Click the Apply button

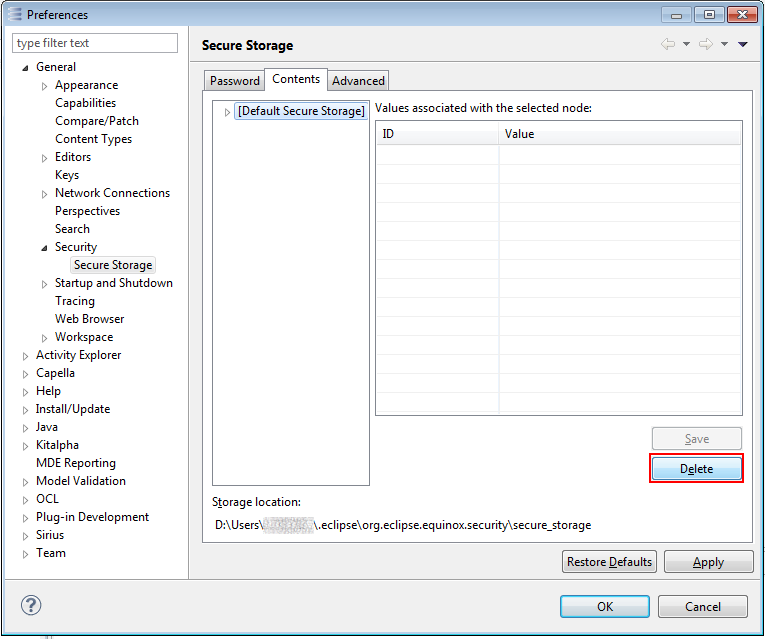(x=708, y=562)
